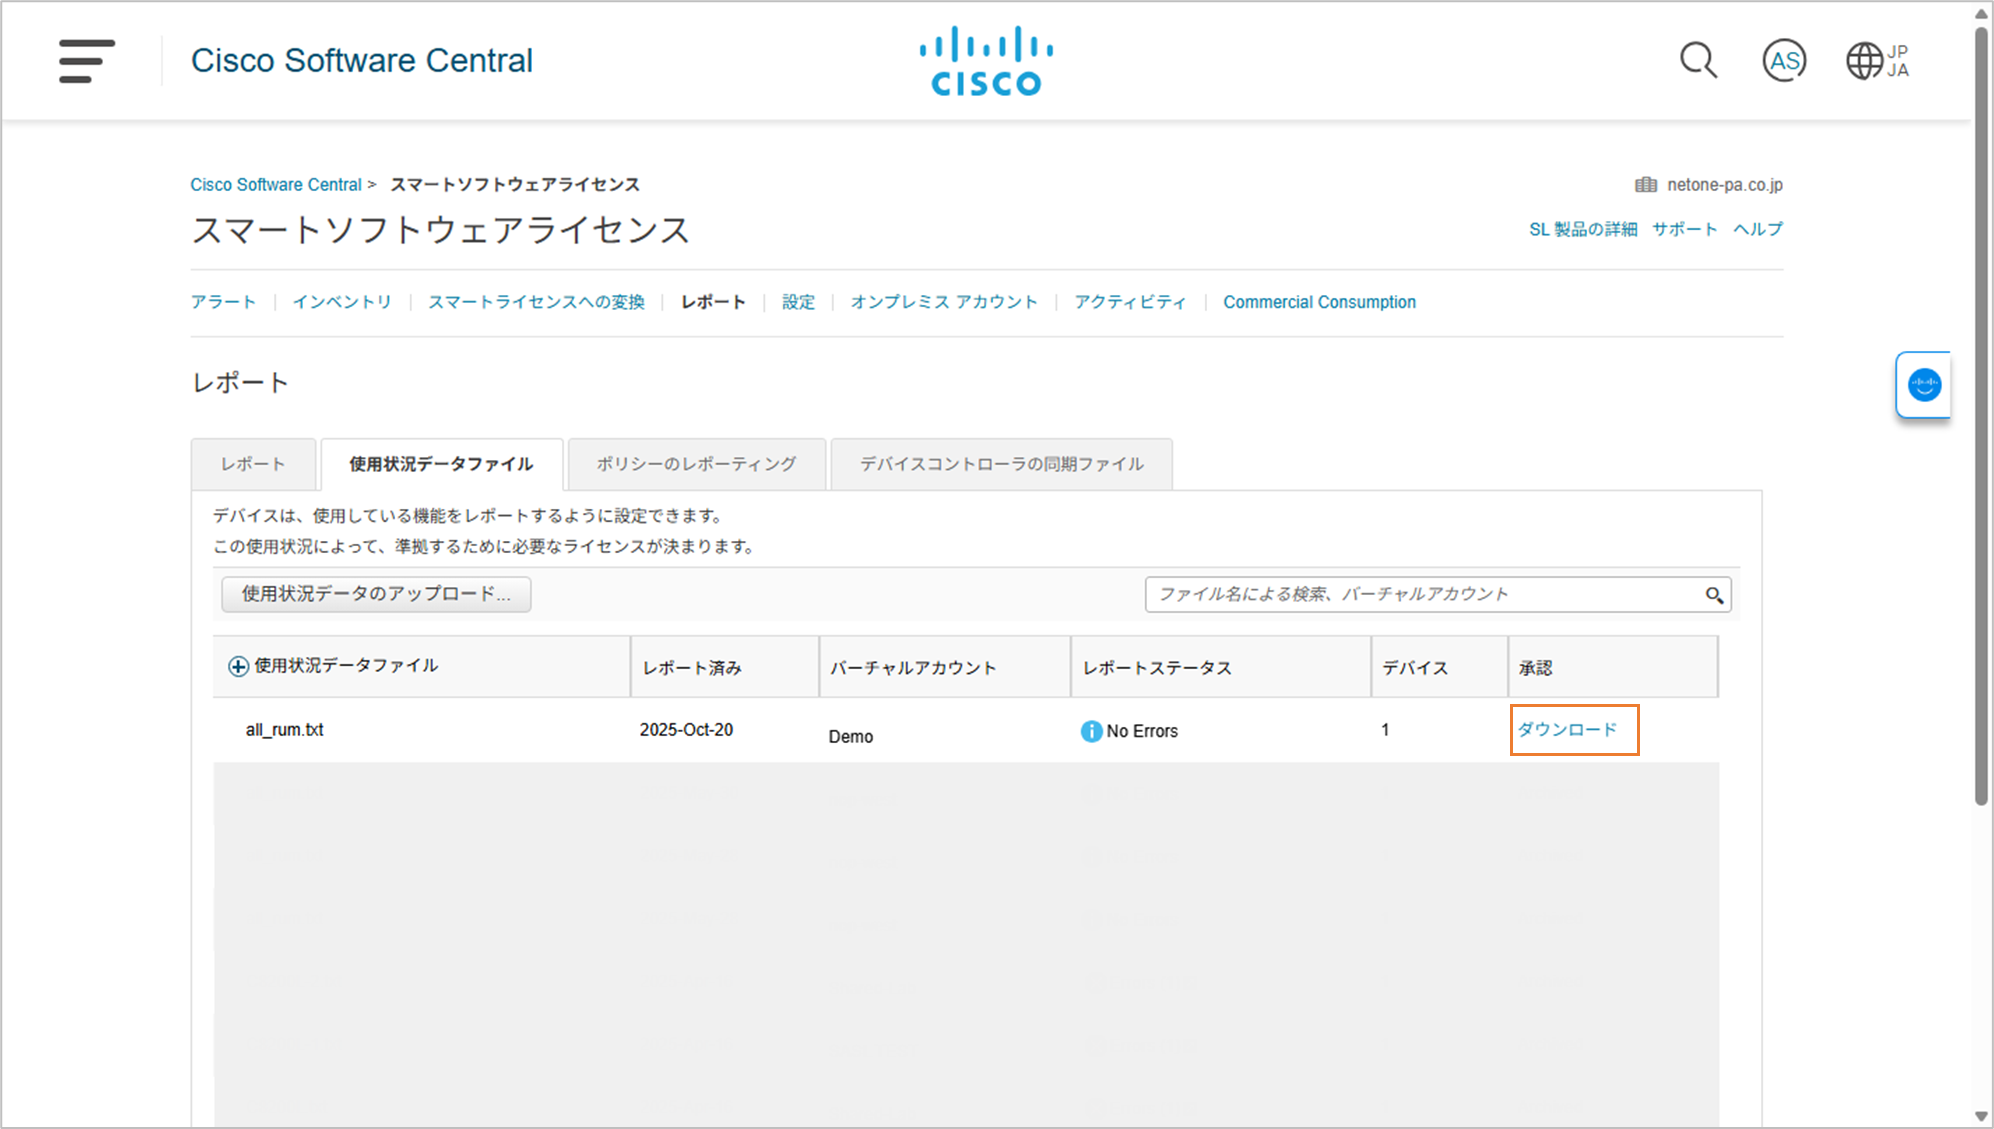The height and width of the screenshot is (1129, 1994).
Task: Switch to the デバイスコントローラの同期ファイル tab
Action: [1001, 464]
